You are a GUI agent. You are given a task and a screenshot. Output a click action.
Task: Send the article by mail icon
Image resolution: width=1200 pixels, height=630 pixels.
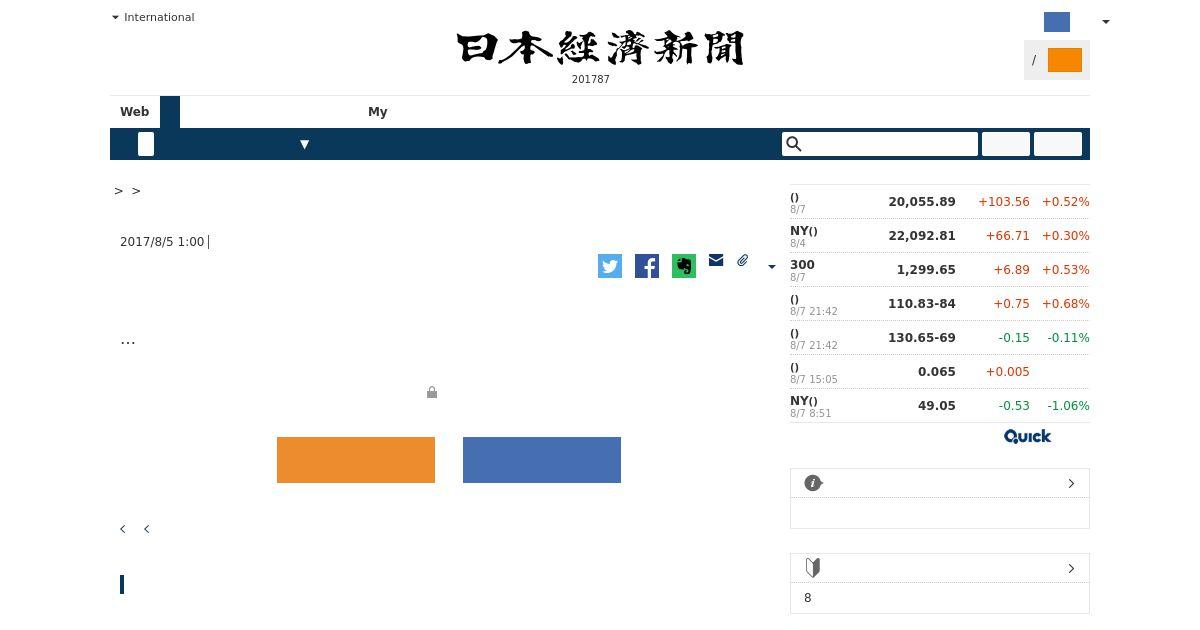coord(716,260)
